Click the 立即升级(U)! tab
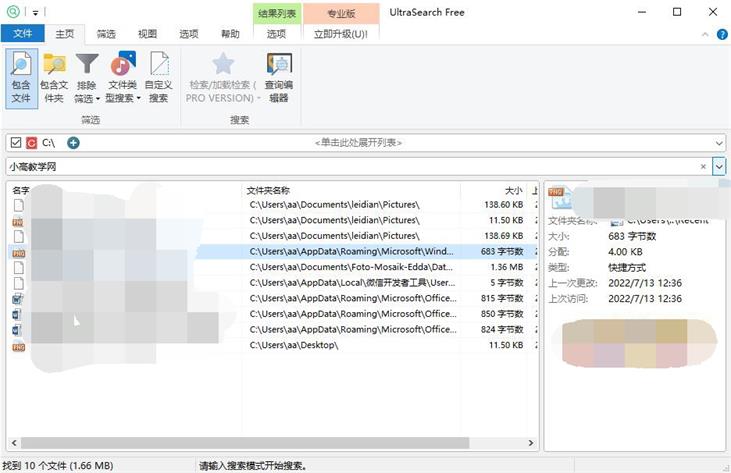 pyautogui.click(x=341, y=34)
